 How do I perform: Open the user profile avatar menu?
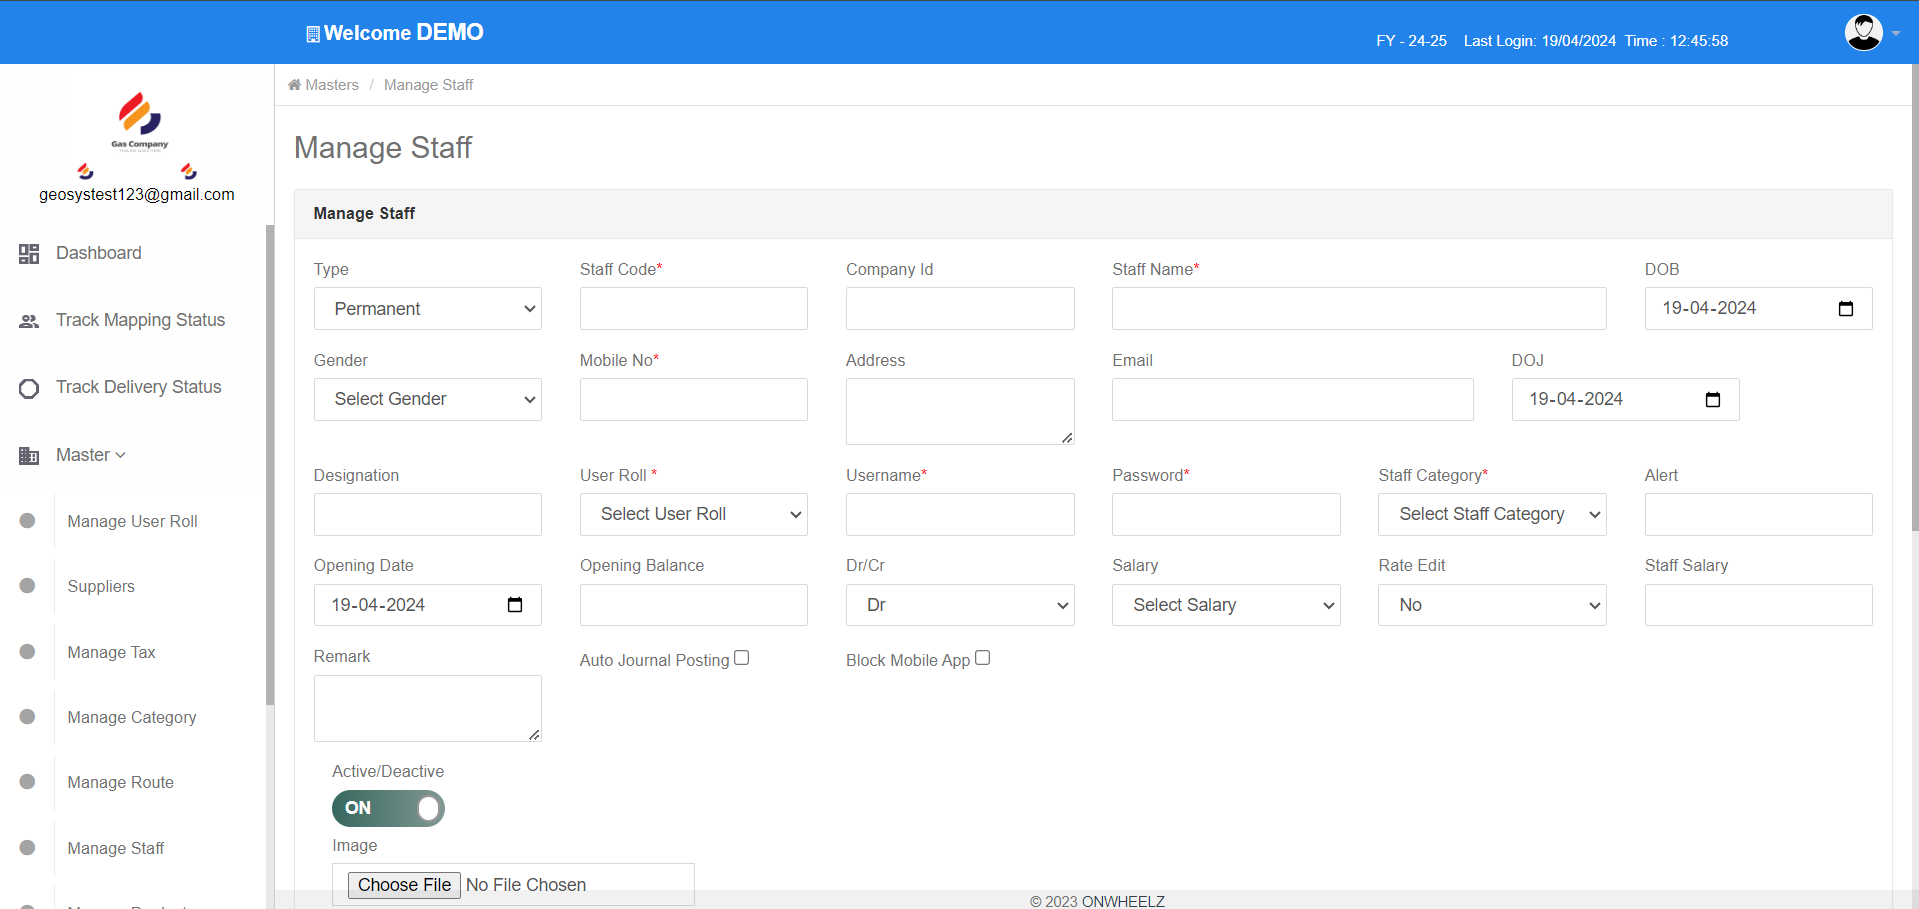[1864, 33]
